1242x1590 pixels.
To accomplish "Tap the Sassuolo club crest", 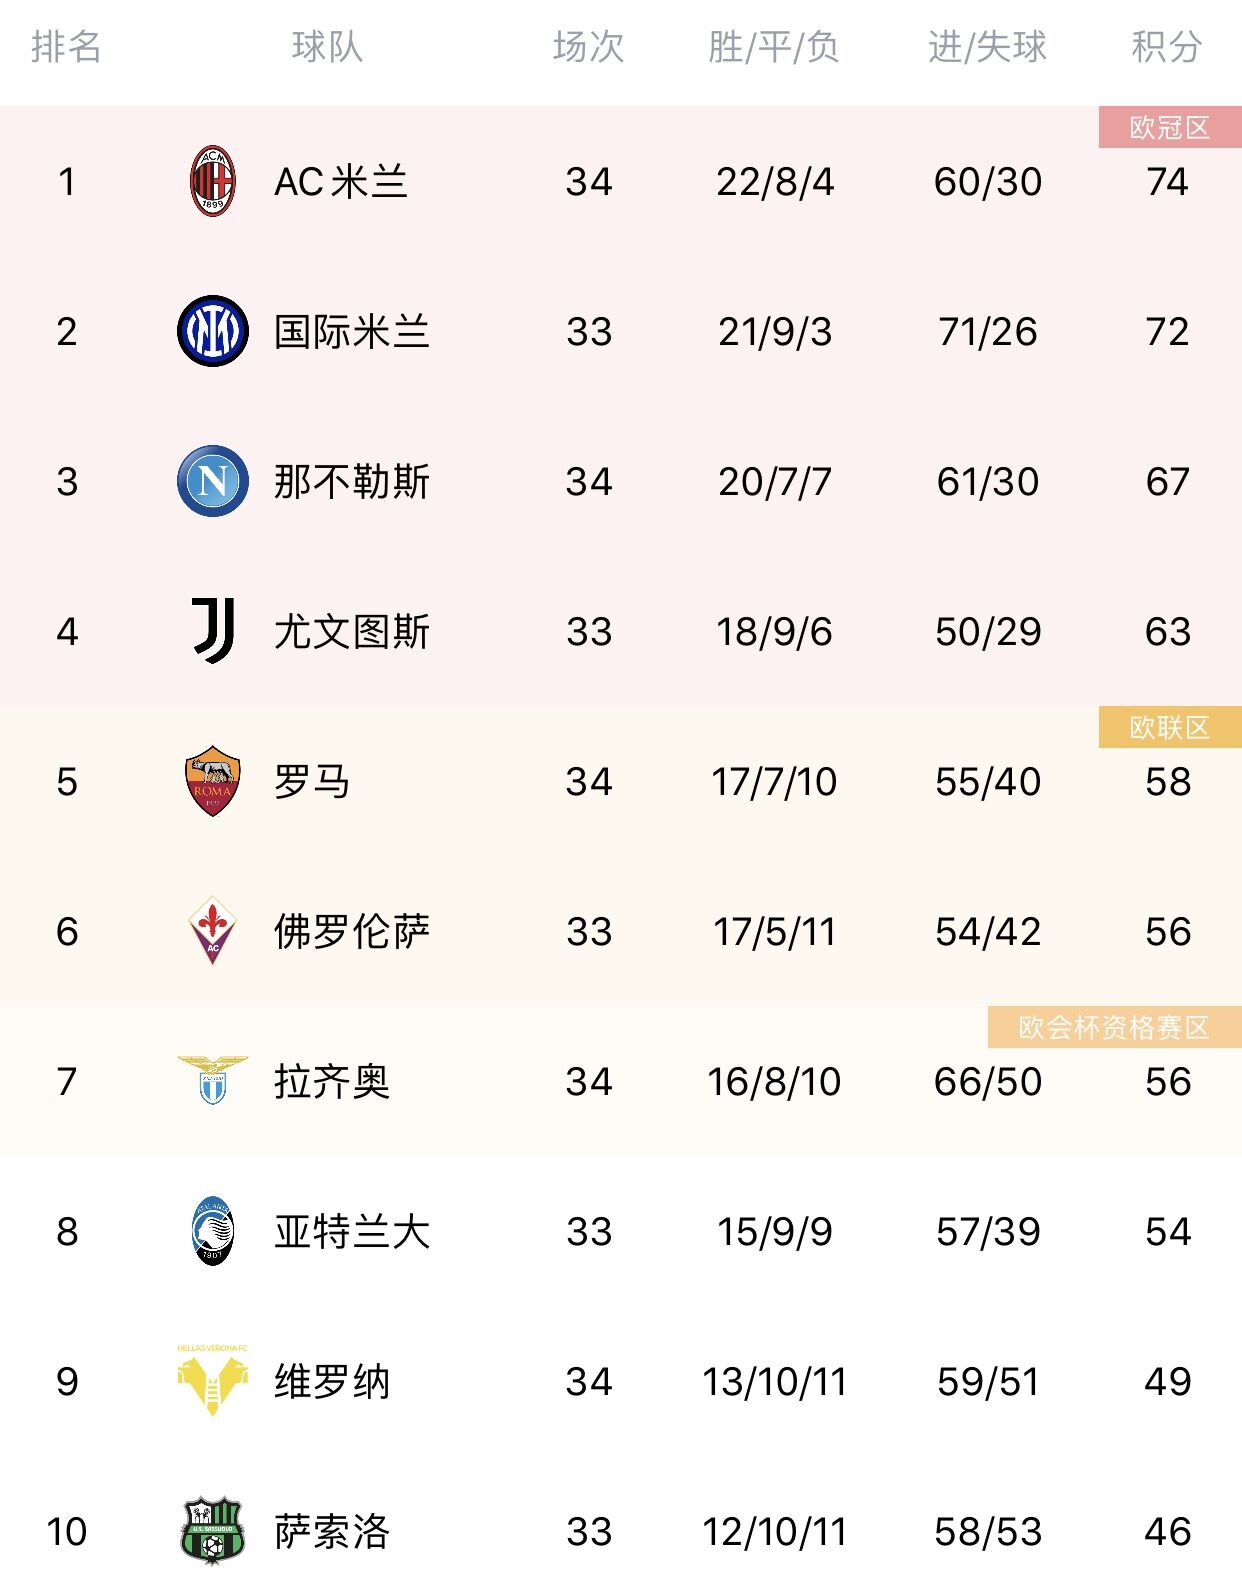I will coord(212,1531).
